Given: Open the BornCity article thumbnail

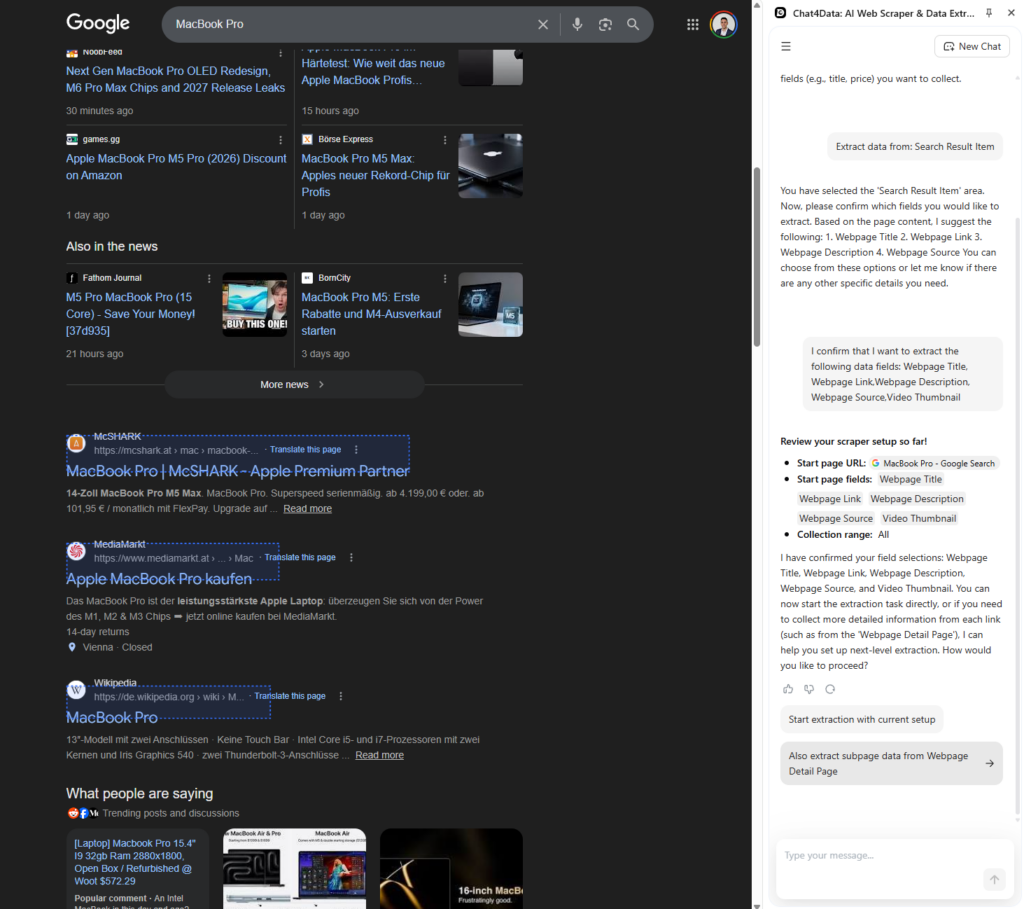Looking at the screenshot, I should 490,304.
